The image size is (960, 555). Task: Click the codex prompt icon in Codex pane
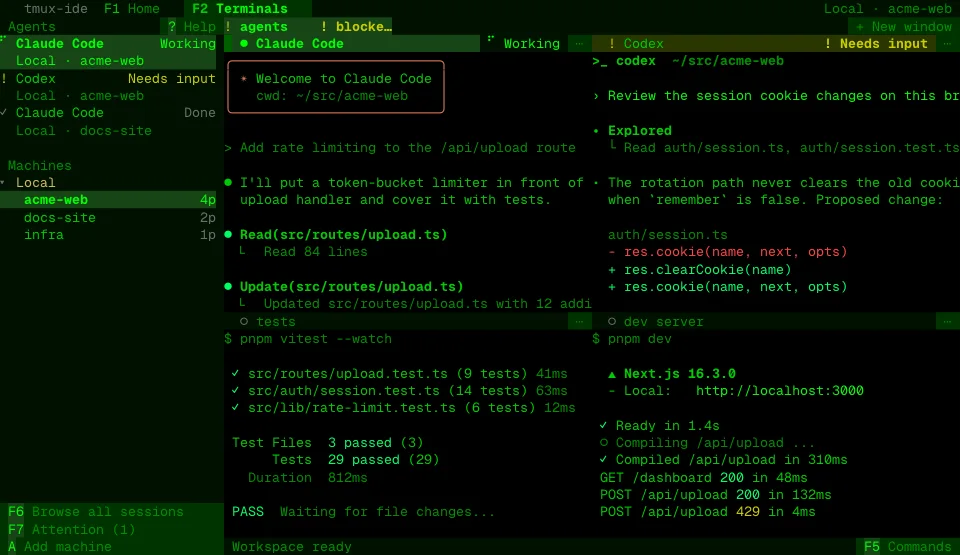[x=599, y=61]
